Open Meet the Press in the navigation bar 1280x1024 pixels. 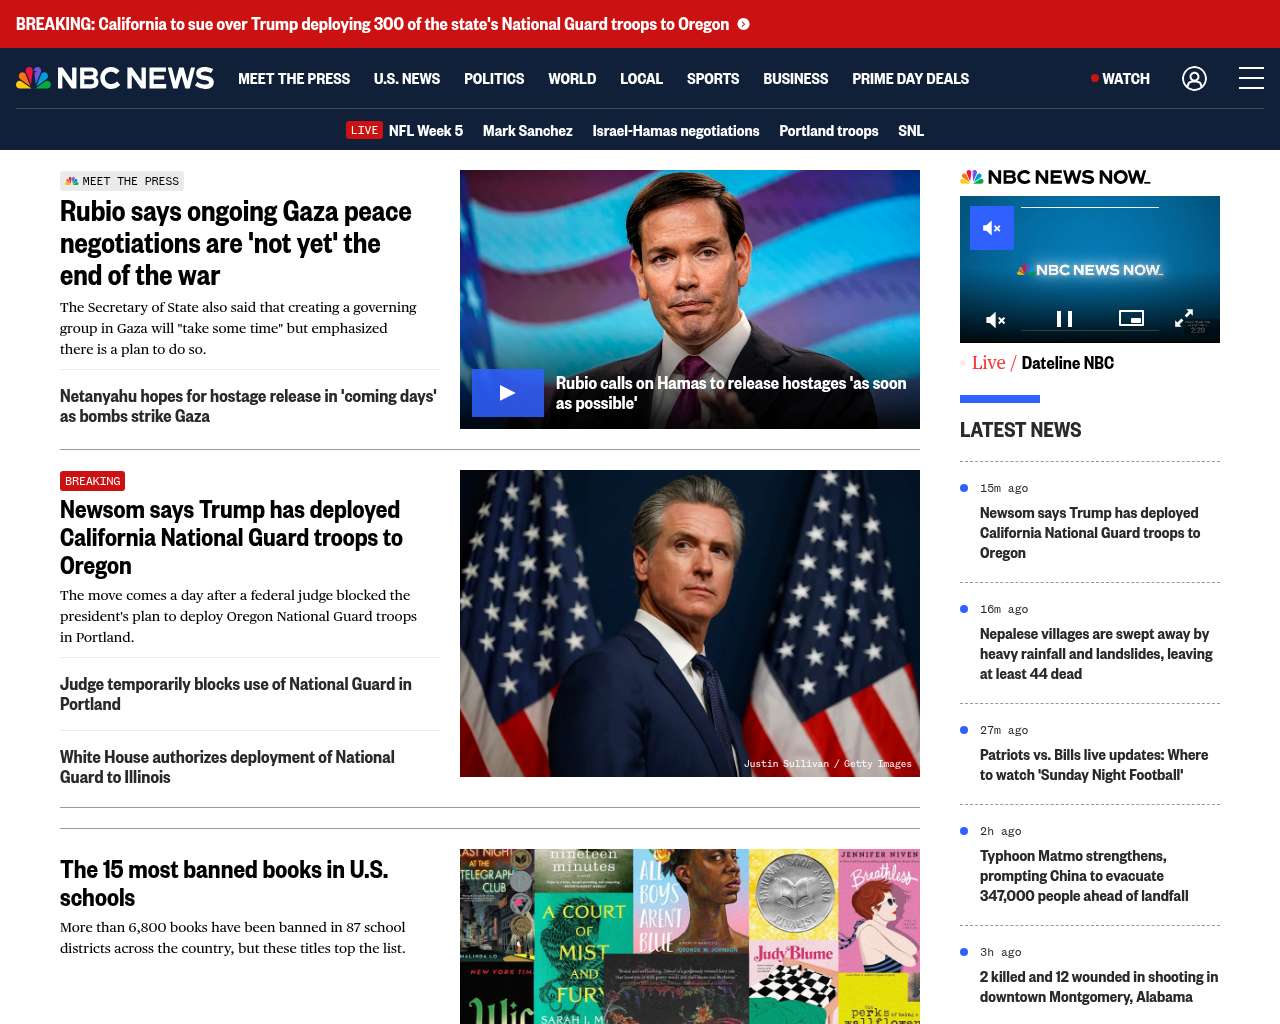294,79
